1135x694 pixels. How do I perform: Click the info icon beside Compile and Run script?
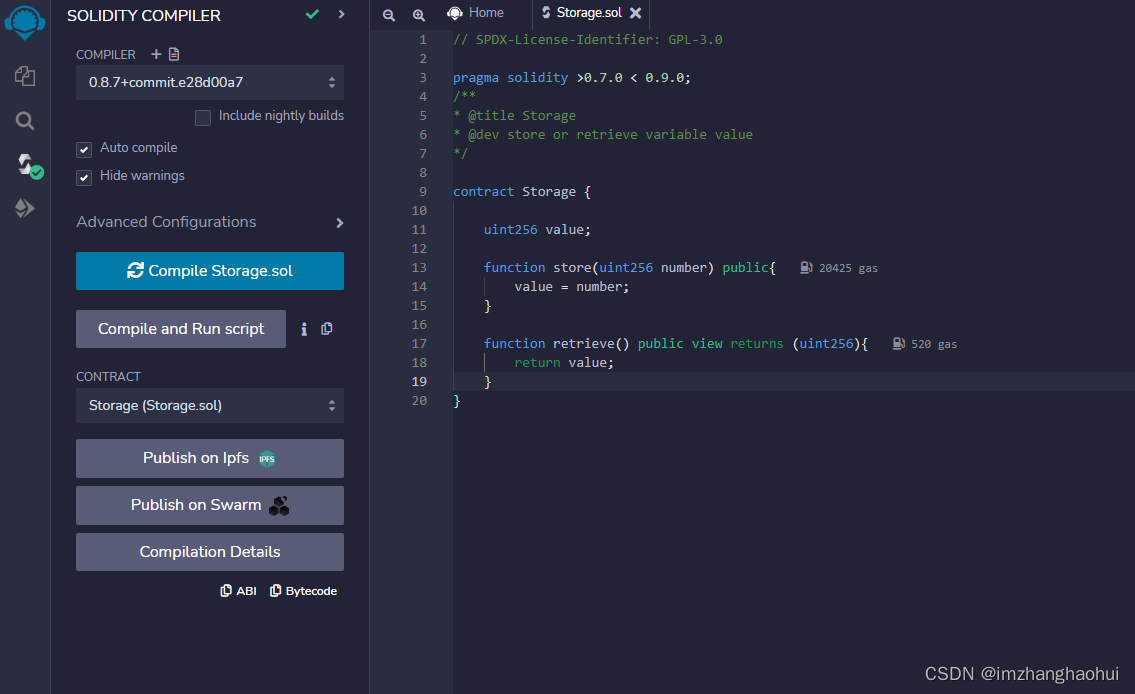(x=304, y=329)
